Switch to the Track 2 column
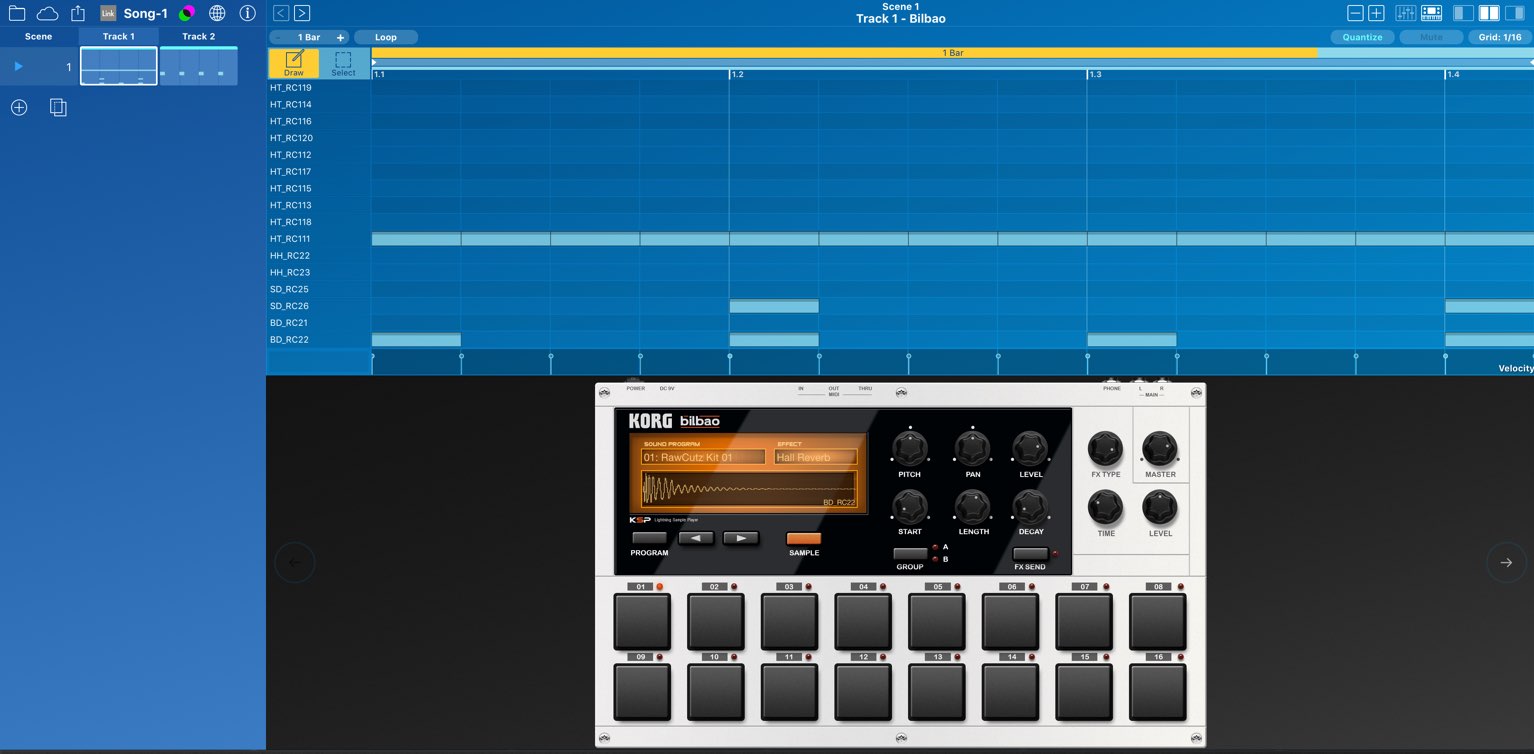1534x754 pixels. (x=198, y=36)
